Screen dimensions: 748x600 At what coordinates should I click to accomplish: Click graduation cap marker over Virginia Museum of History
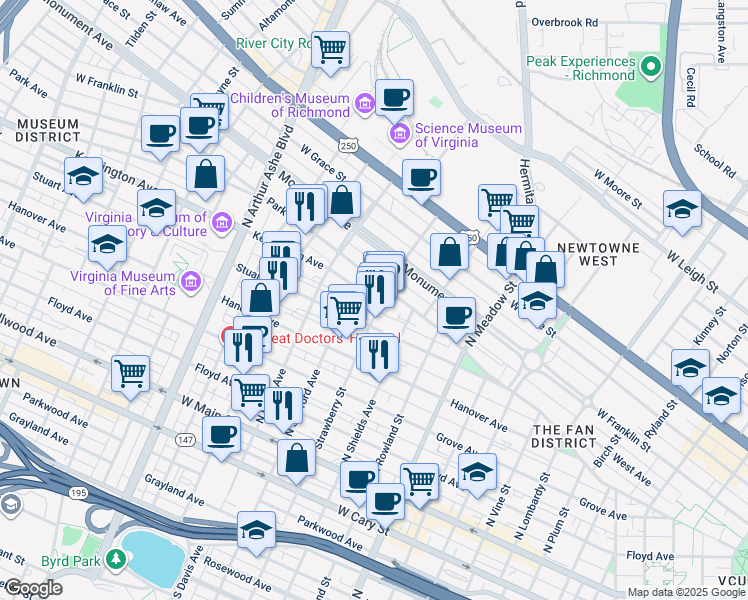point(156,209)
